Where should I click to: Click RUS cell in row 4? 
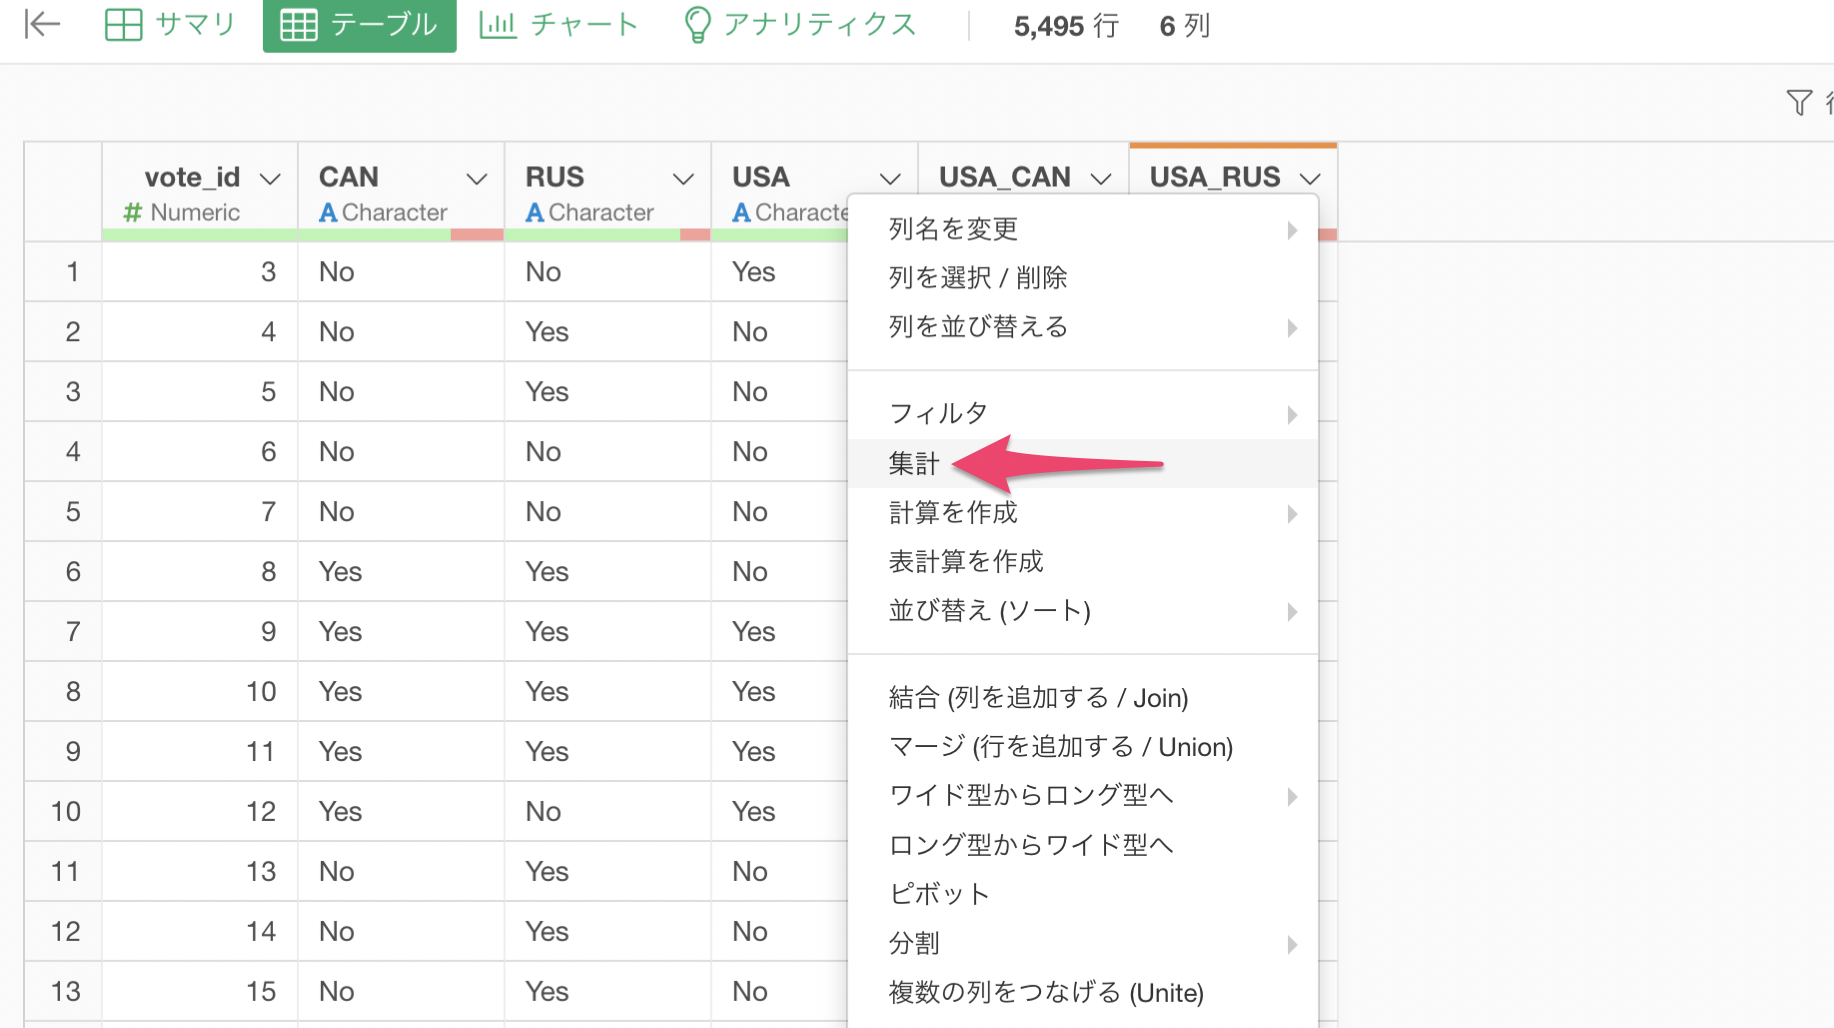608,451
